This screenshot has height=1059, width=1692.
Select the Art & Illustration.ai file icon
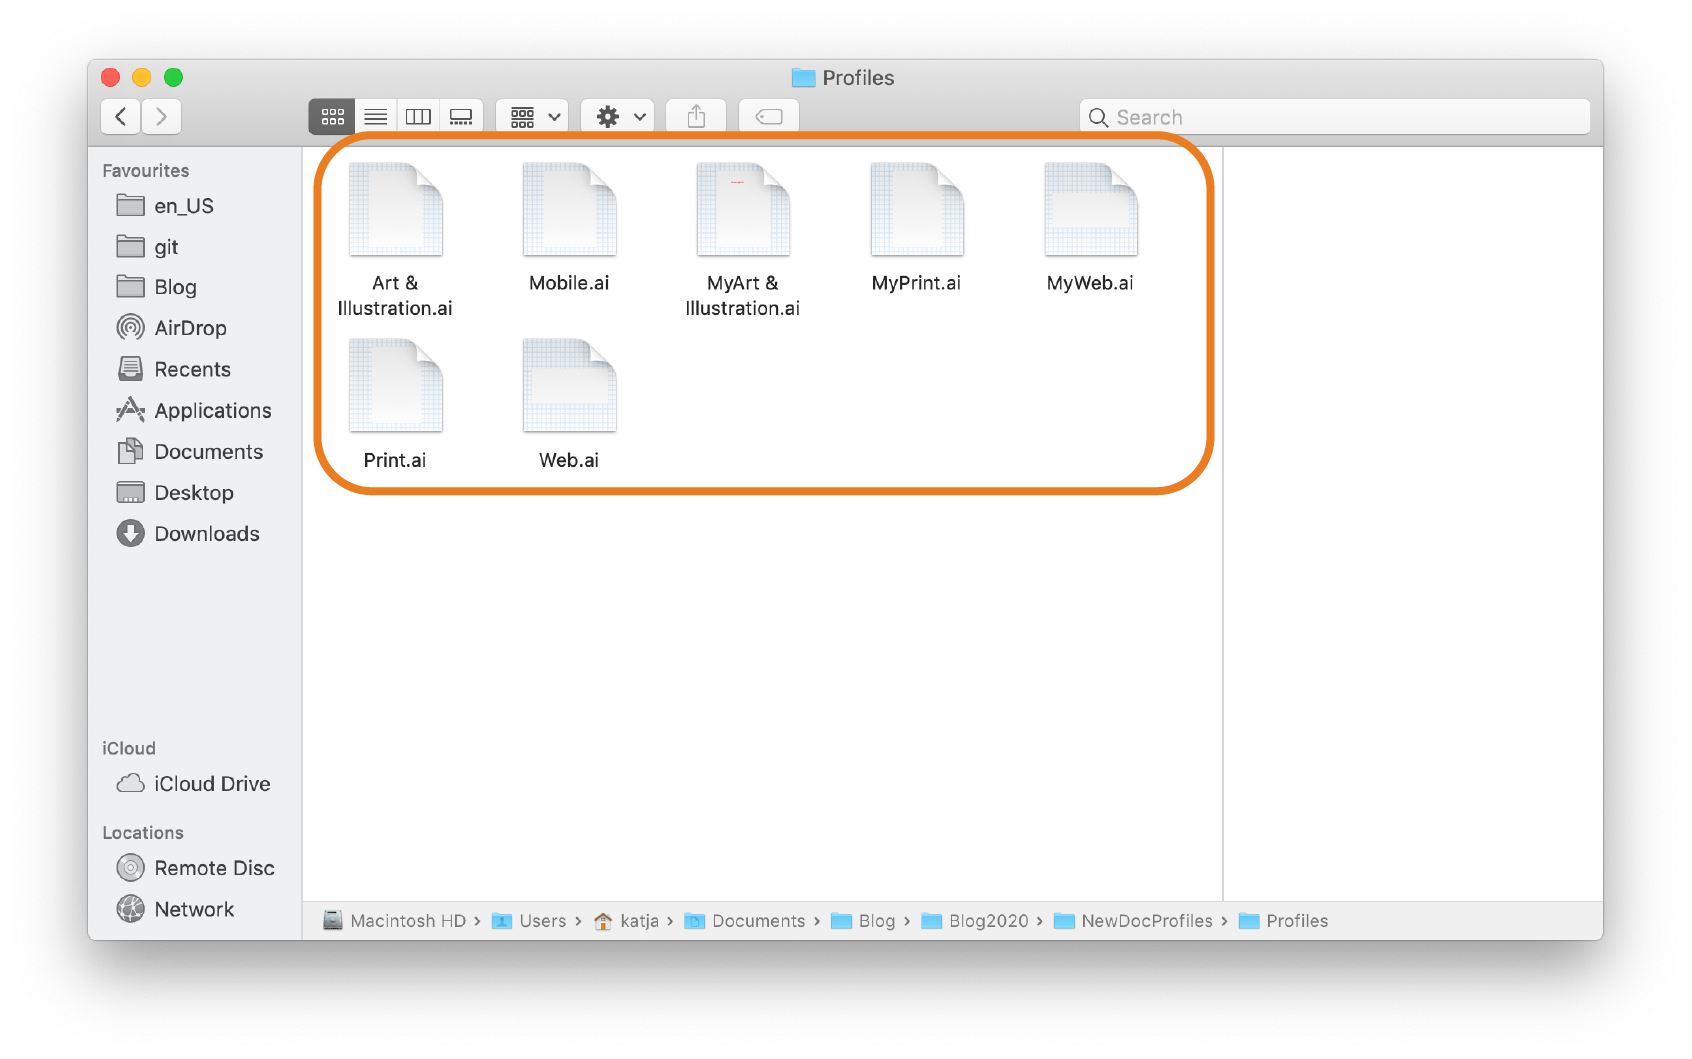[x=396, y=209]
